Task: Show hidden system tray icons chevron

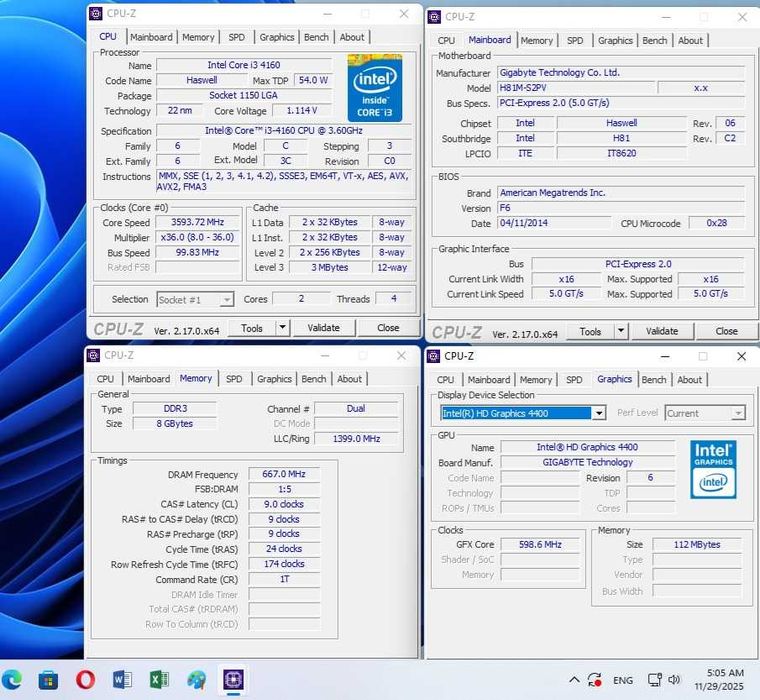Action: 574,680
